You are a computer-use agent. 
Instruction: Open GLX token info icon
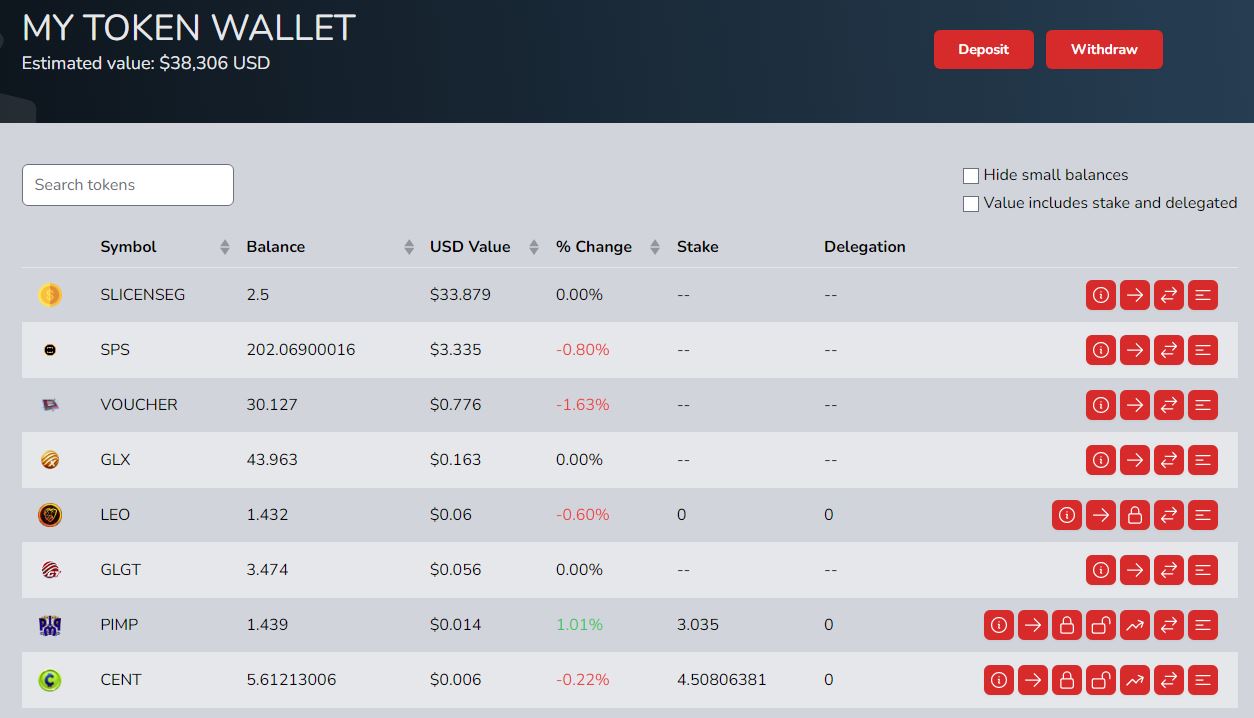point(1100,460)
